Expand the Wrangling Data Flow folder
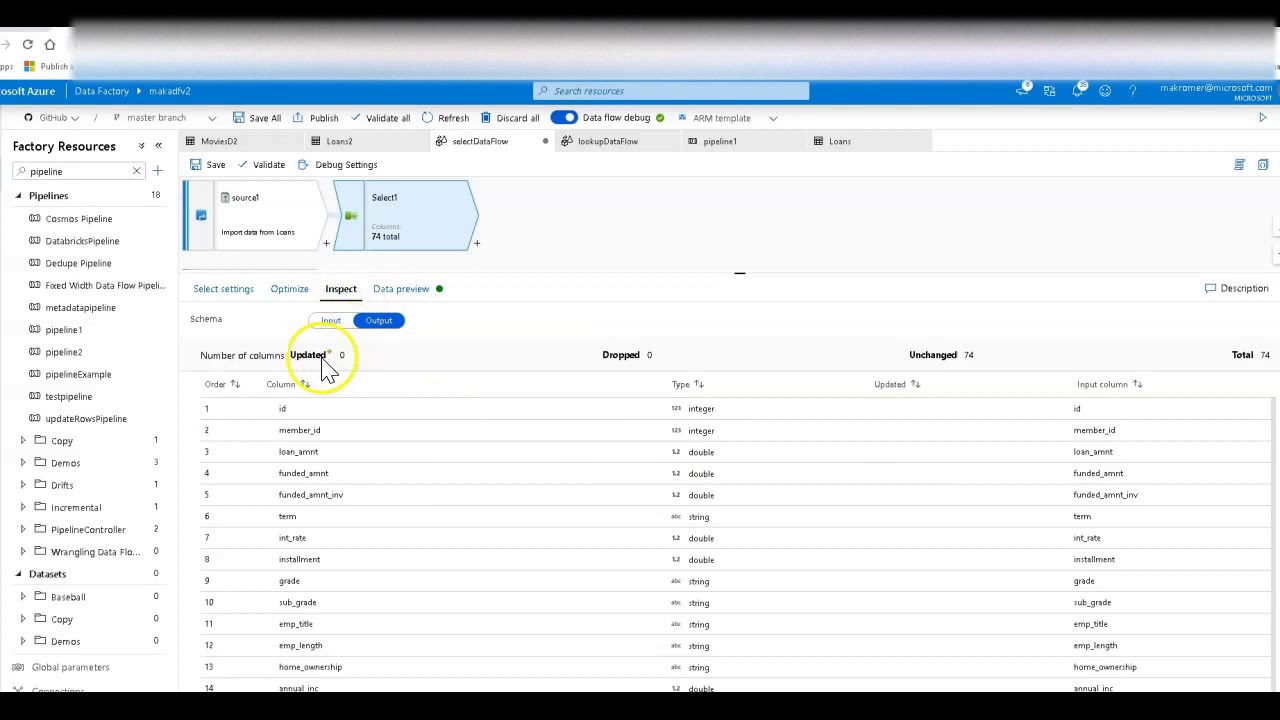1280x720 pixels. click(x=23, y=551)
